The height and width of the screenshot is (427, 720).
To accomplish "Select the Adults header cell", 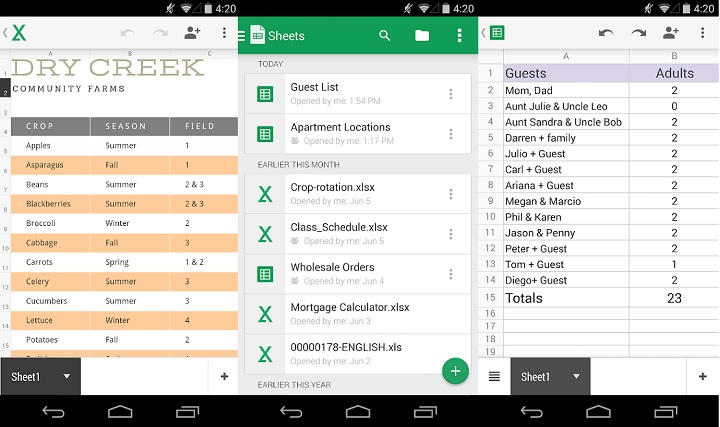I will [x=674, y=73].
